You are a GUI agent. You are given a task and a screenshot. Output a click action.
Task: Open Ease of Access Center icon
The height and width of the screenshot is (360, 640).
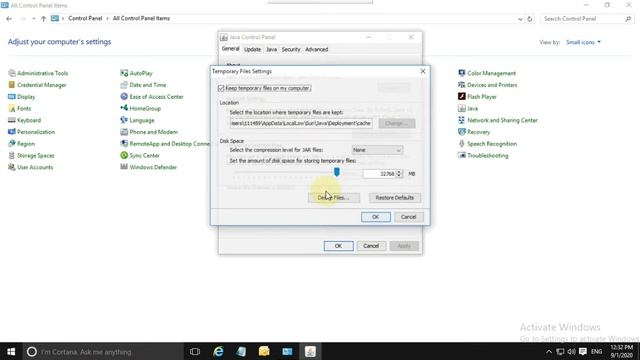click(152, 97)
